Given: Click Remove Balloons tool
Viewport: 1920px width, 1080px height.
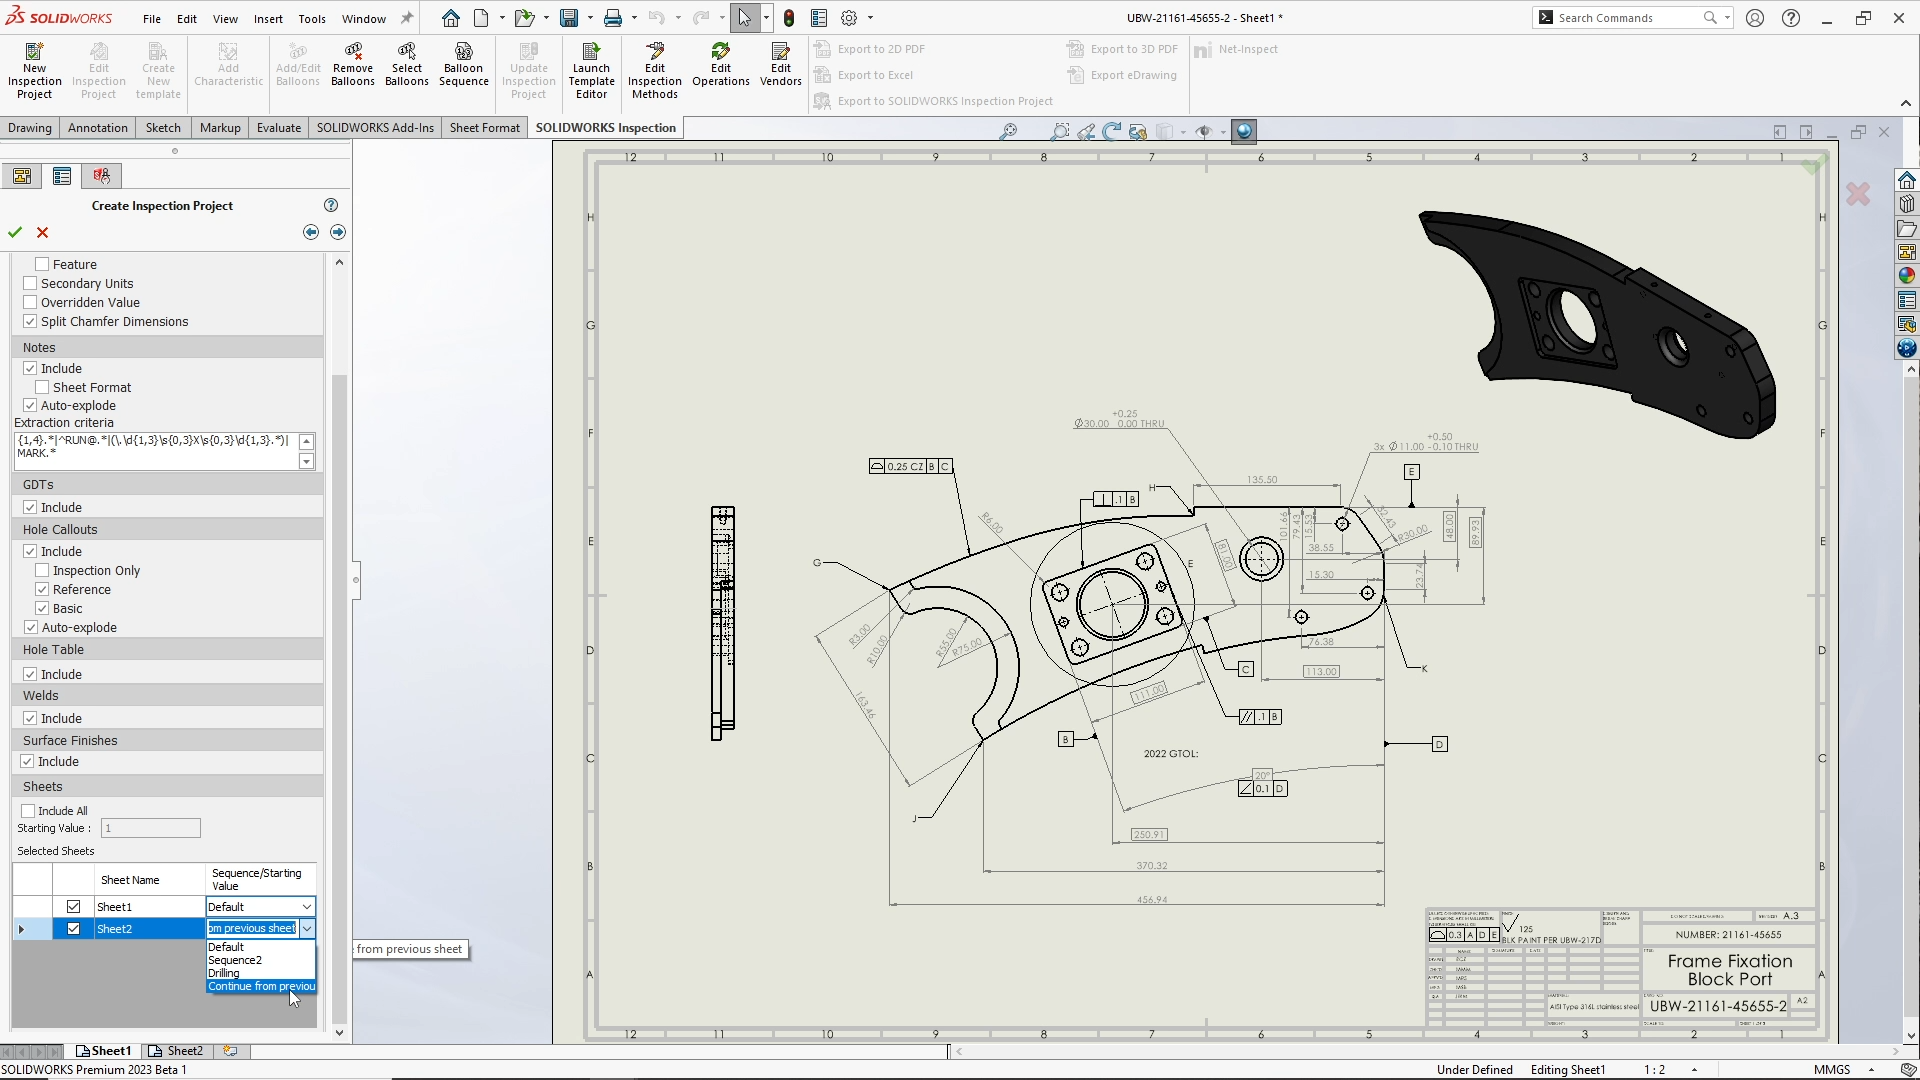Looking at the screenshot, I should [x=353, y=64].
